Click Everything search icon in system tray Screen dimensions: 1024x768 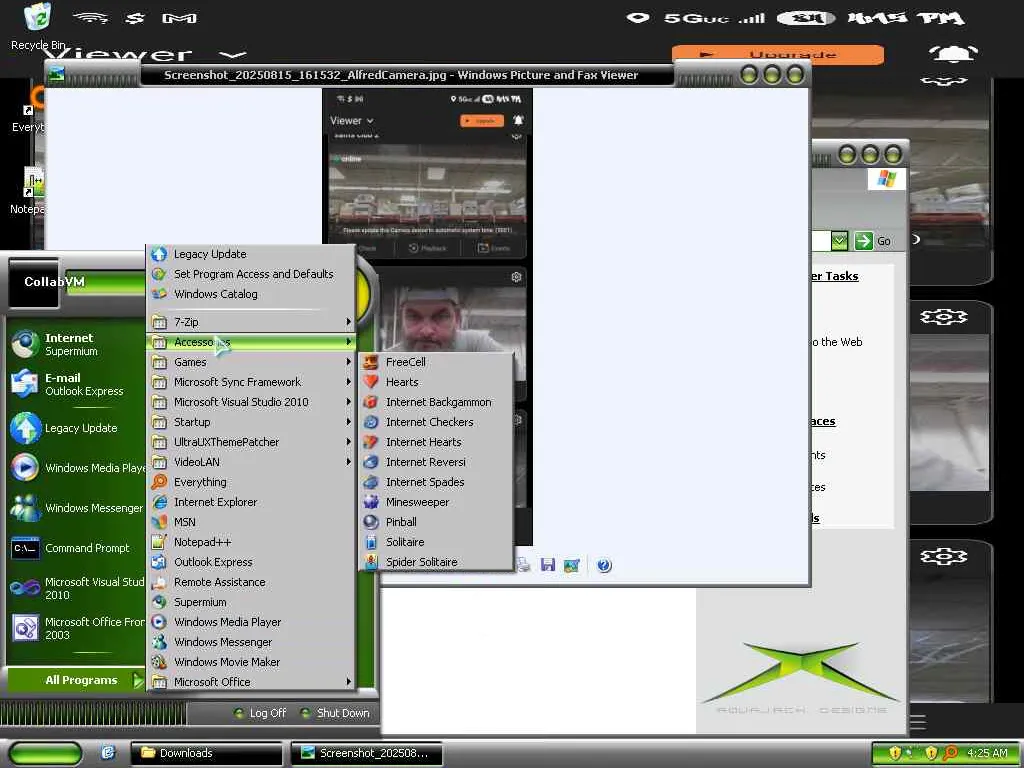point(950,753)
